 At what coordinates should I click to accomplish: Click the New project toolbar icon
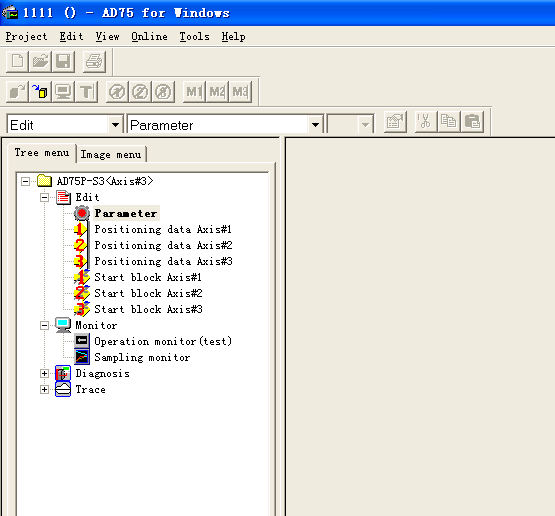(x=18, y=61)
